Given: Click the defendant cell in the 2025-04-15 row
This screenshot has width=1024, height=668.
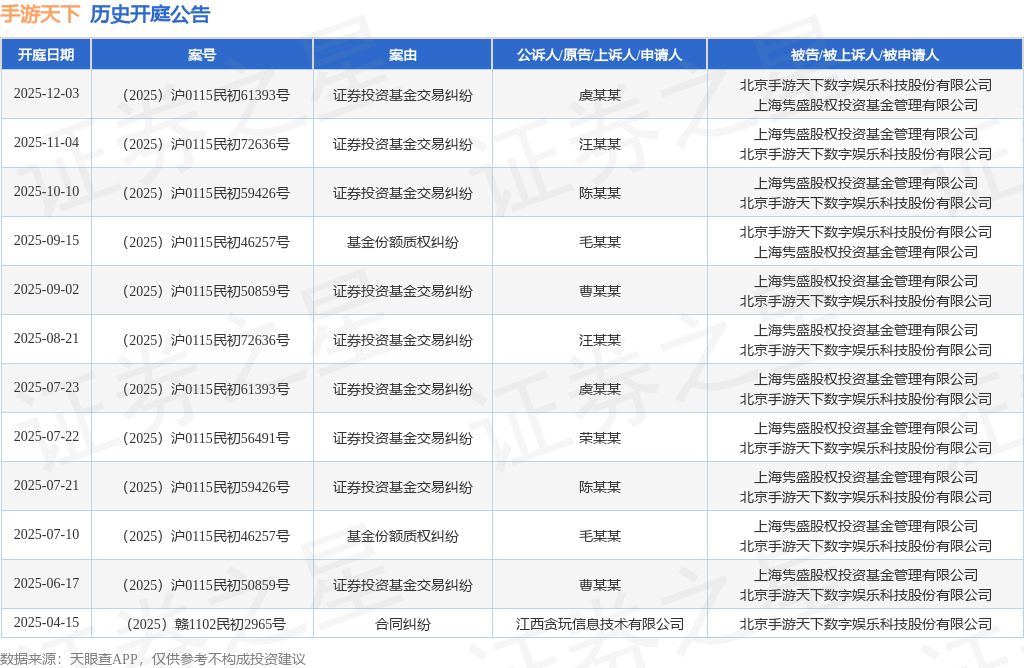Looking at the screenshot, I should coord(865,624).
